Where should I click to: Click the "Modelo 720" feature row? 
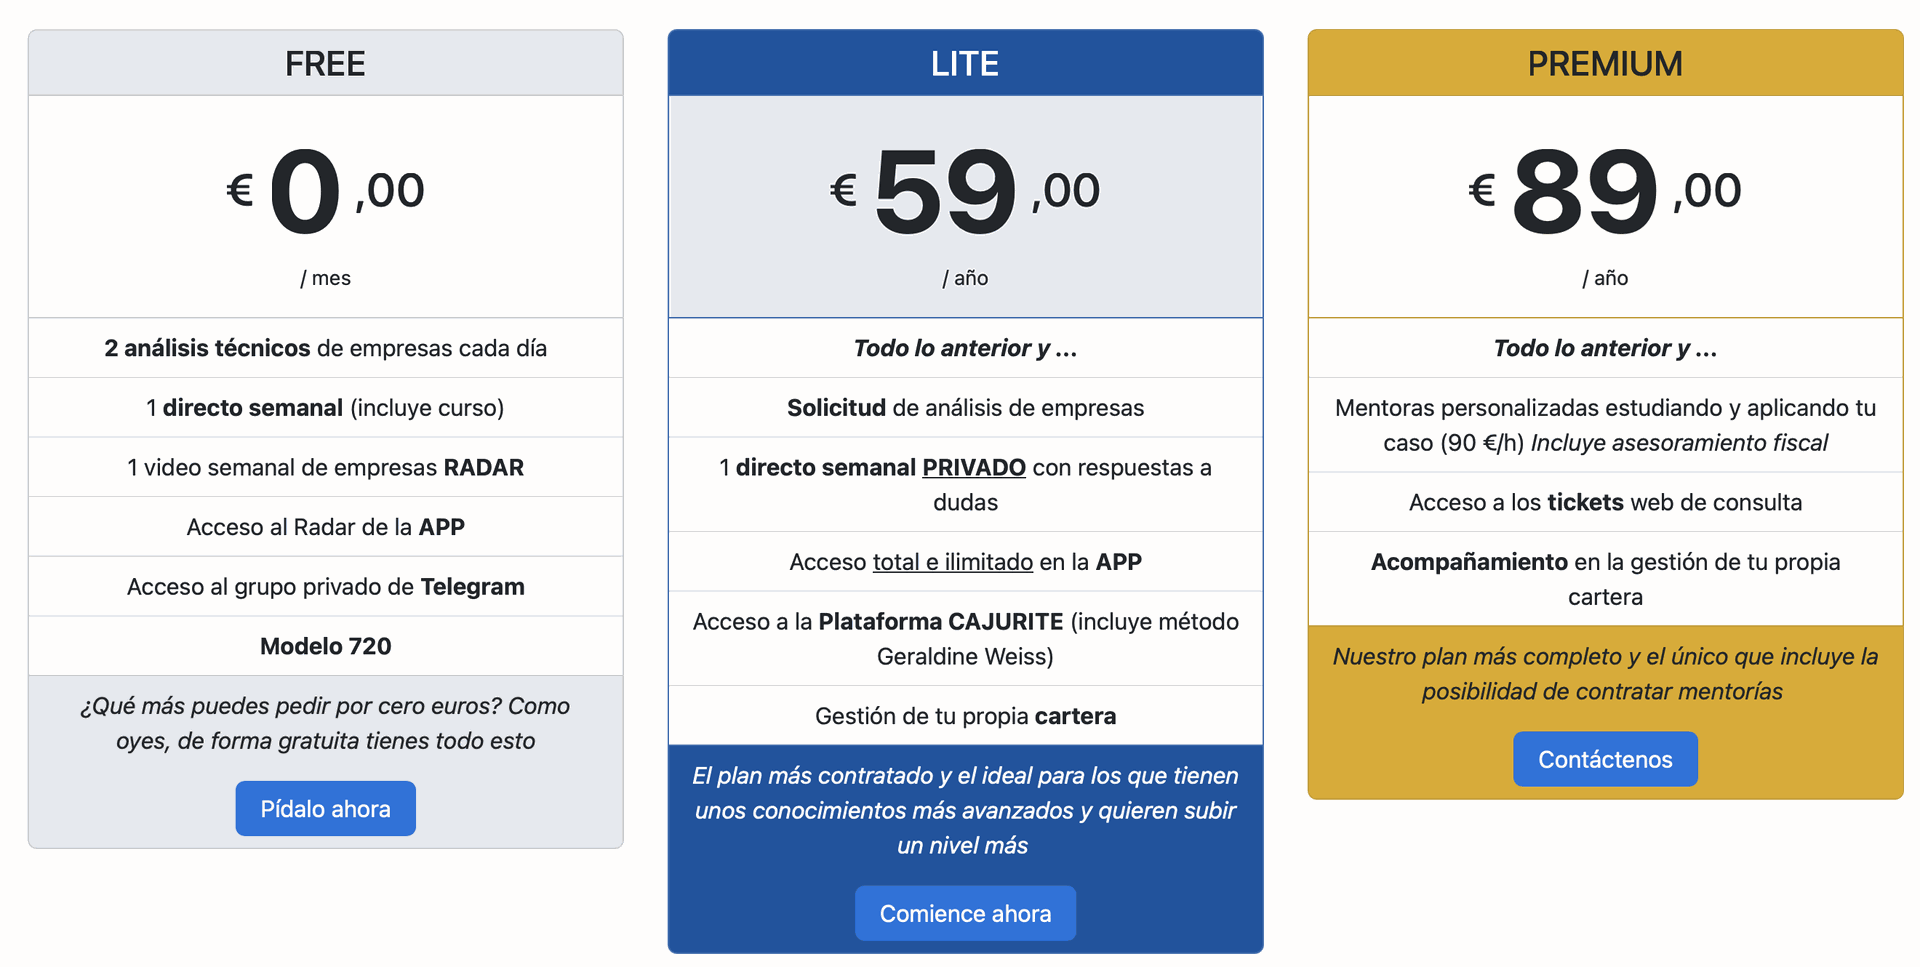click(x=325, y=646)
